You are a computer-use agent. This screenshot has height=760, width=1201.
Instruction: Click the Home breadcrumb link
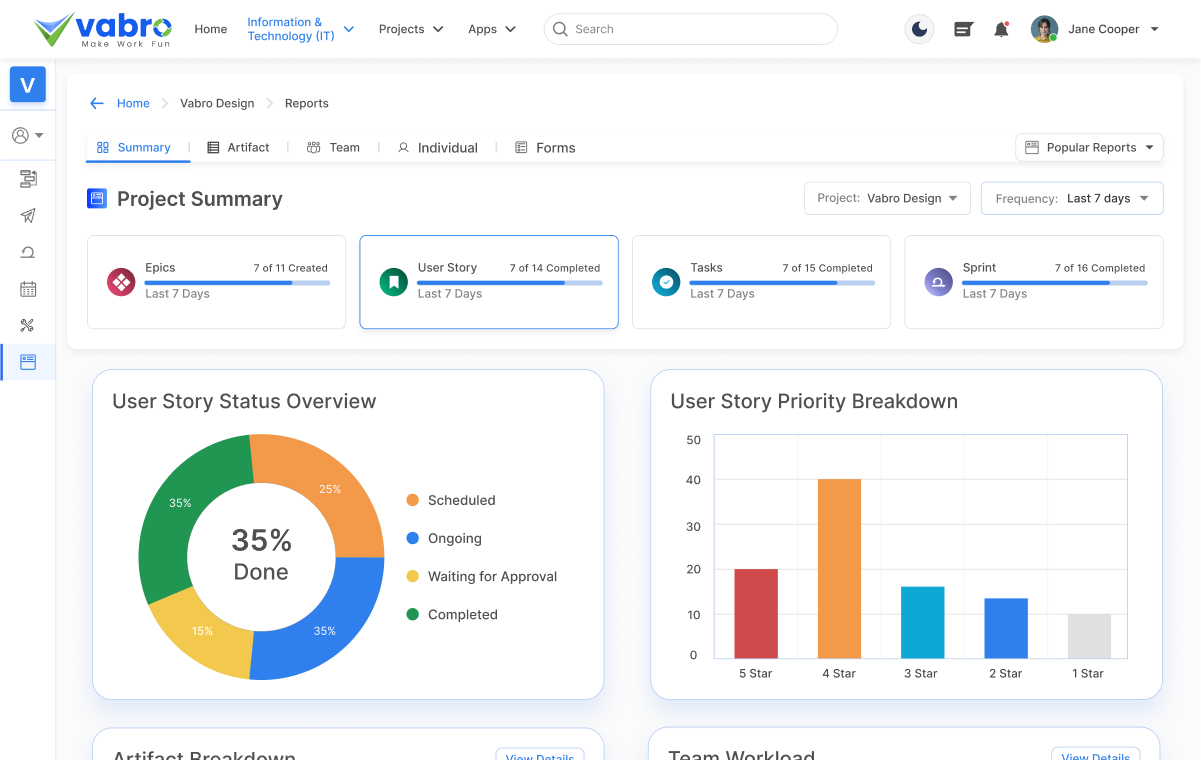click(x=133, y=103)
